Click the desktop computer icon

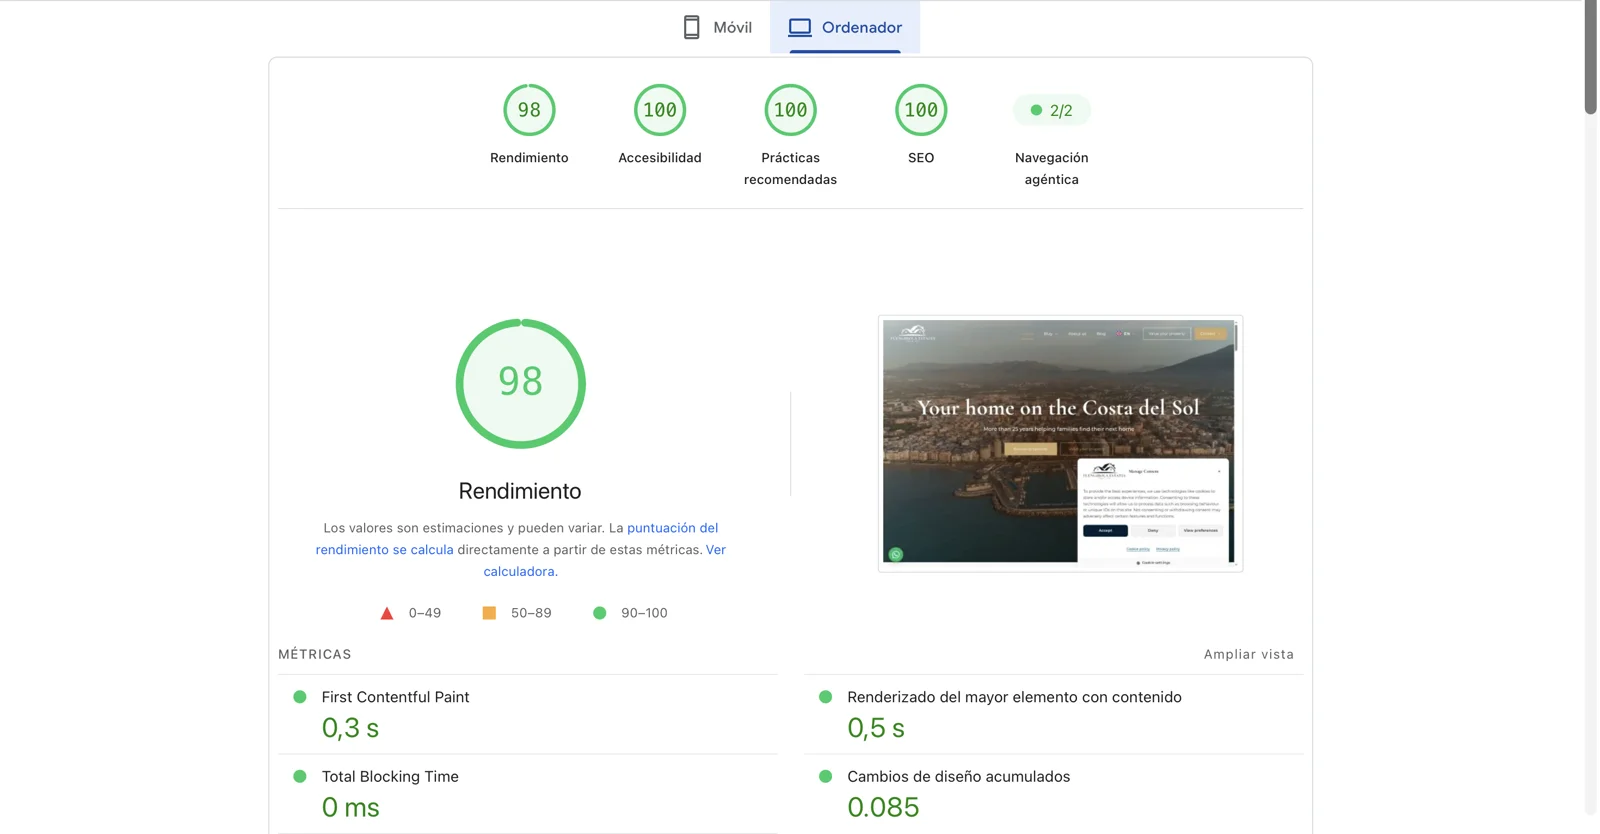[800, 27]
